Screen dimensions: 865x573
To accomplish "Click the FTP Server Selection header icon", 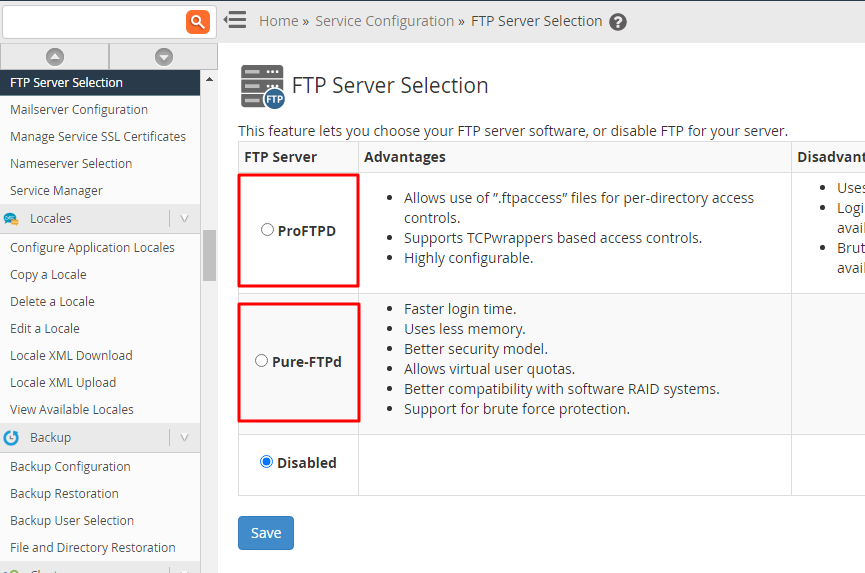I will tap(262, 86).
